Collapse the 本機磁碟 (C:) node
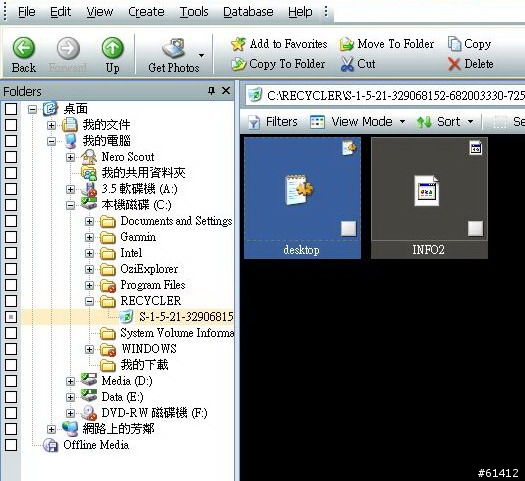 pyautogui.click(x=70, y=205)
